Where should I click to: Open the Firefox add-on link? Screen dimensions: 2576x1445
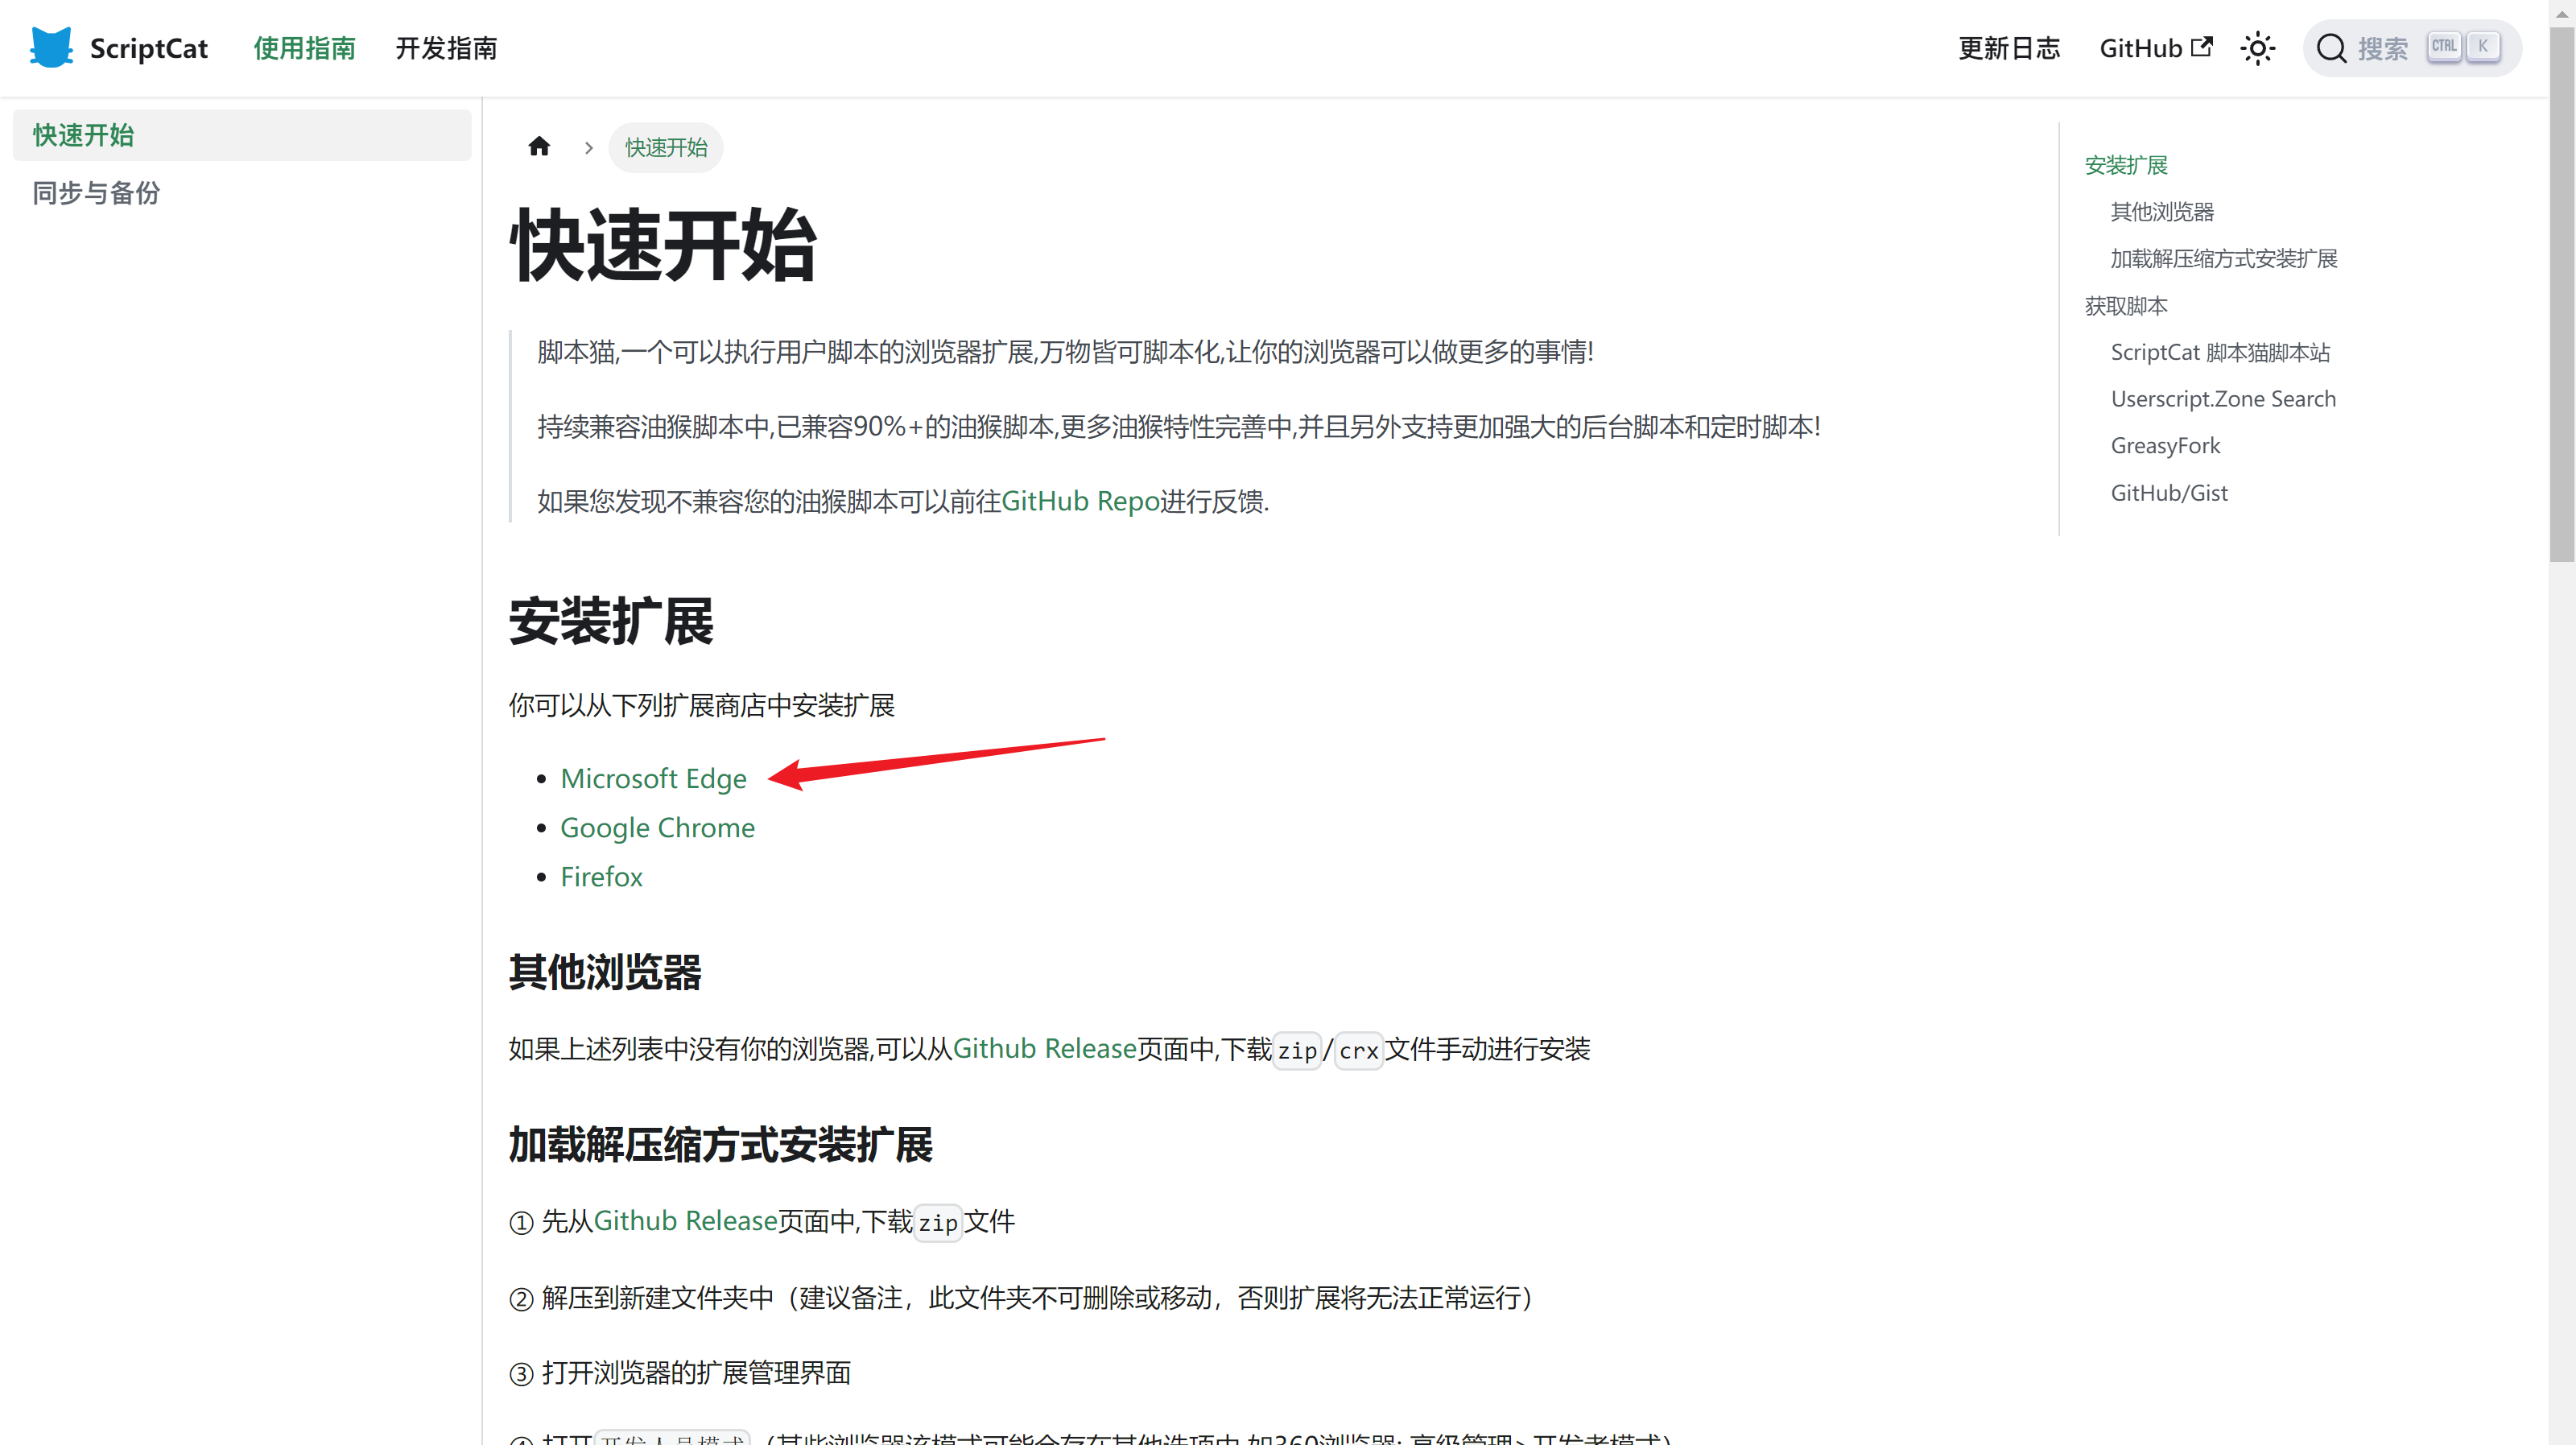coord(601,876)
